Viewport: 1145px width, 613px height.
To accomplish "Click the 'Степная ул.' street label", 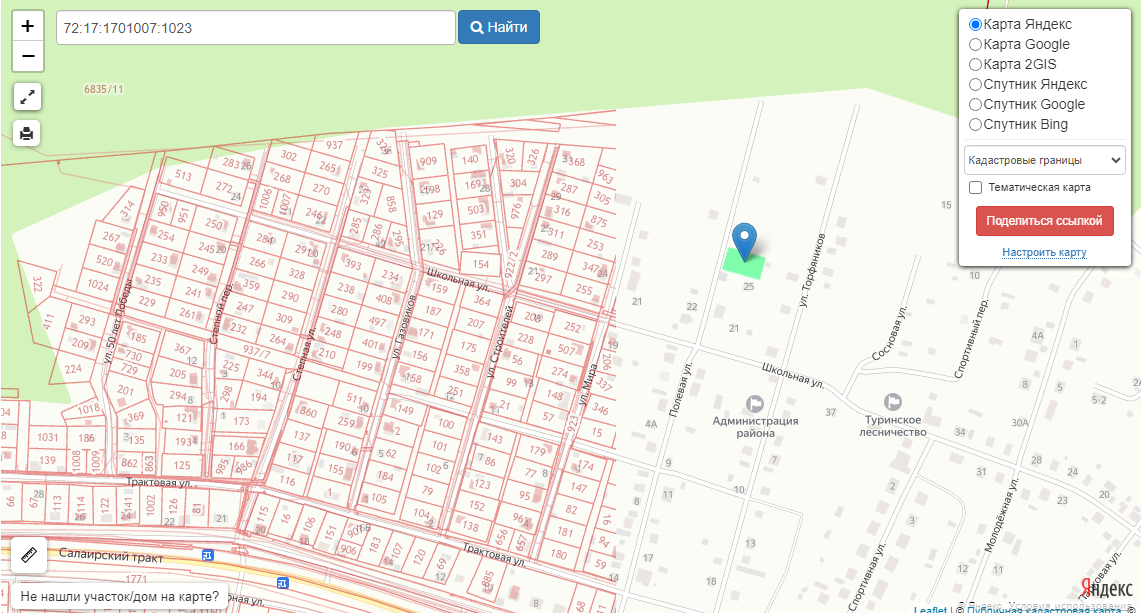I will [304, 354].
